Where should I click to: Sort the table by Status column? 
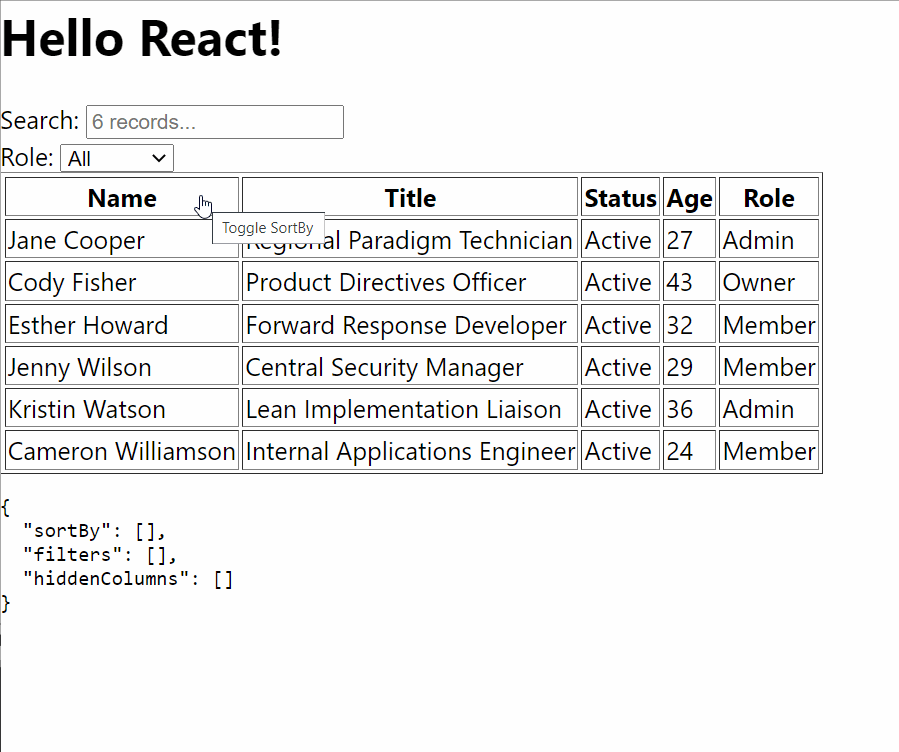[x=620, y=197]
